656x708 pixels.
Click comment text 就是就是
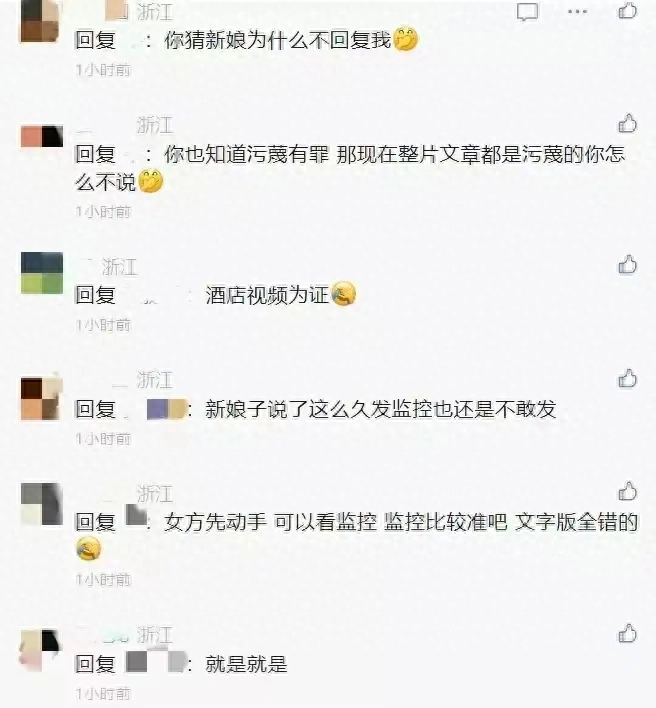coord(246,664)
